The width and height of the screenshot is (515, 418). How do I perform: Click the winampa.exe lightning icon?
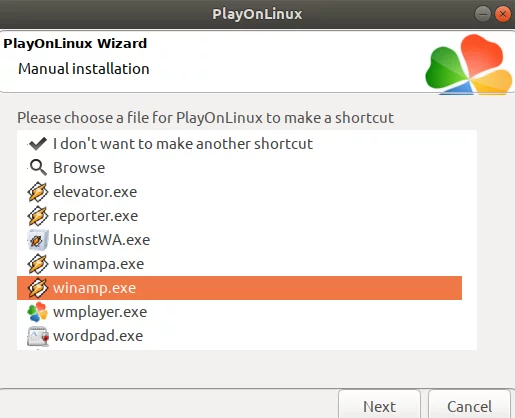[38, 264]
